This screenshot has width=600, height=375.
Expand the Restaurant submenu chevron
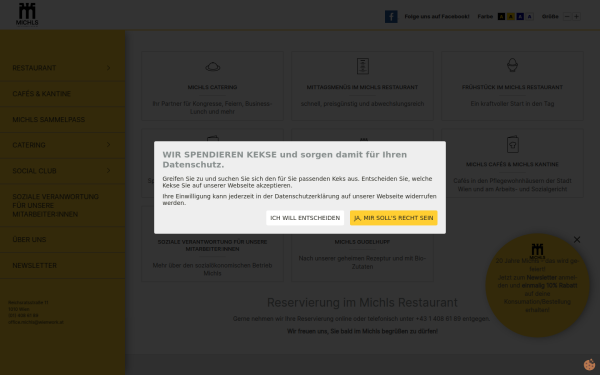[109, 68]
